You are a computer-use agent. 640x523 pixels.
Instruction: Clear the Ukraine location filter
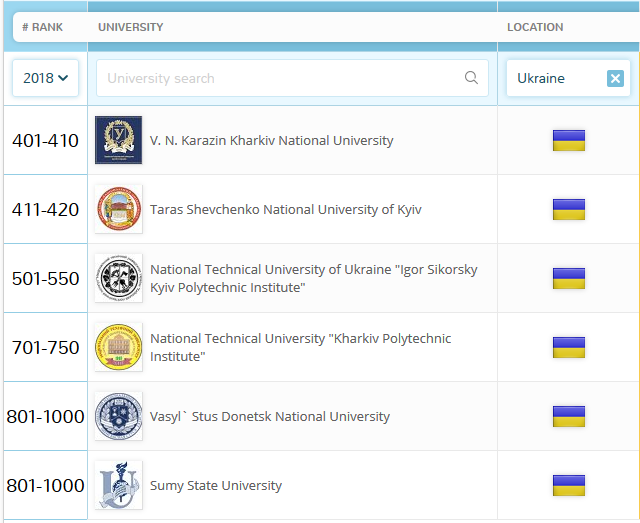(x=615, y=78)
